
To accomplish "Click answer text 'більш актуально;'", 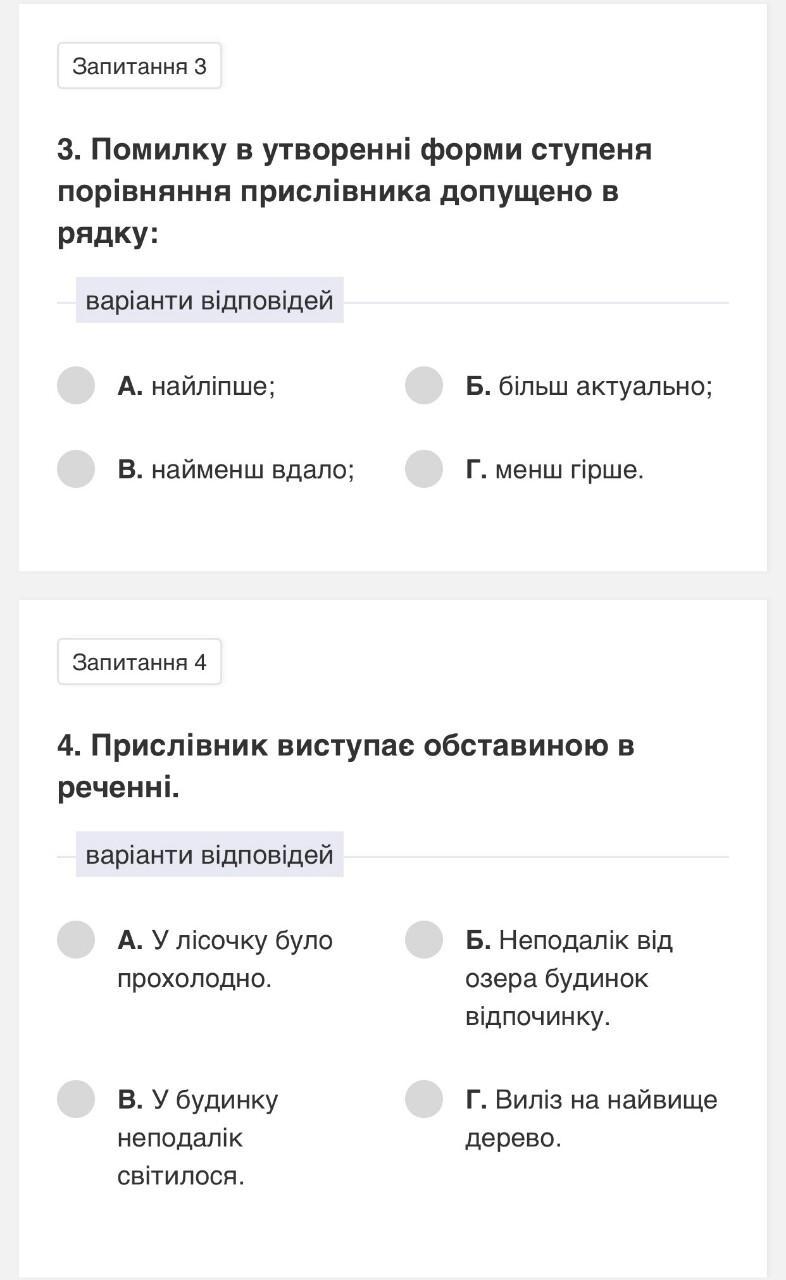I will pos(605,386).
